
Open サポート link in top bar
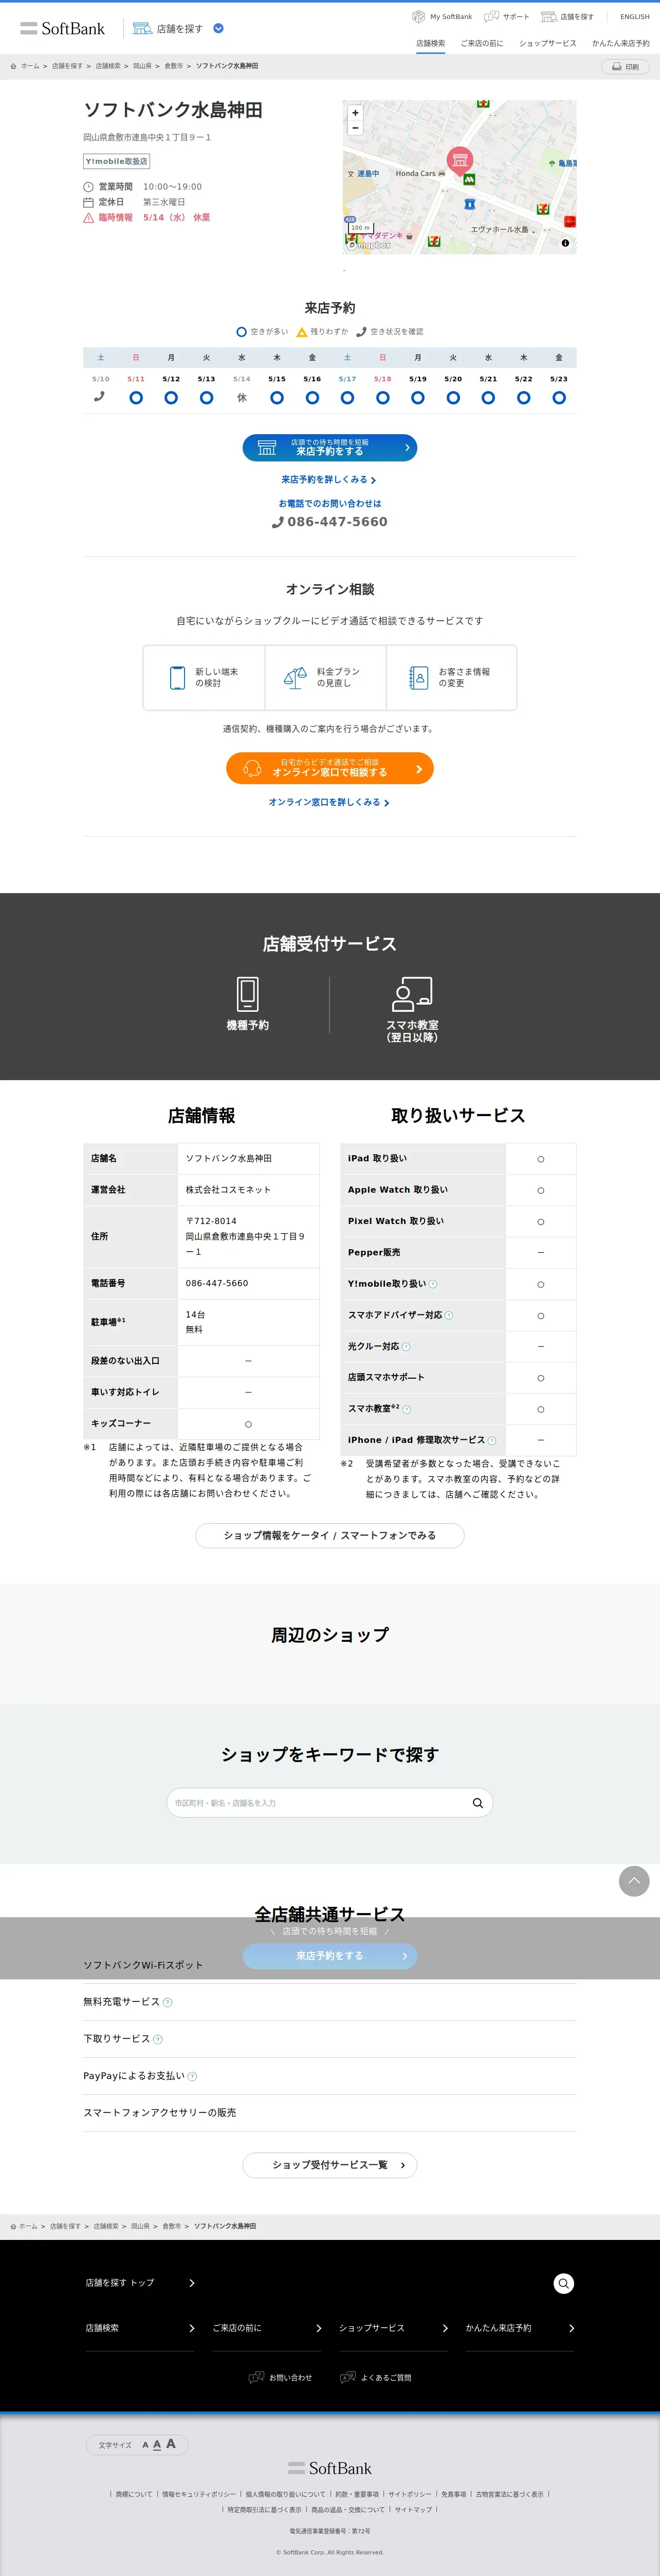click(507, 16)
